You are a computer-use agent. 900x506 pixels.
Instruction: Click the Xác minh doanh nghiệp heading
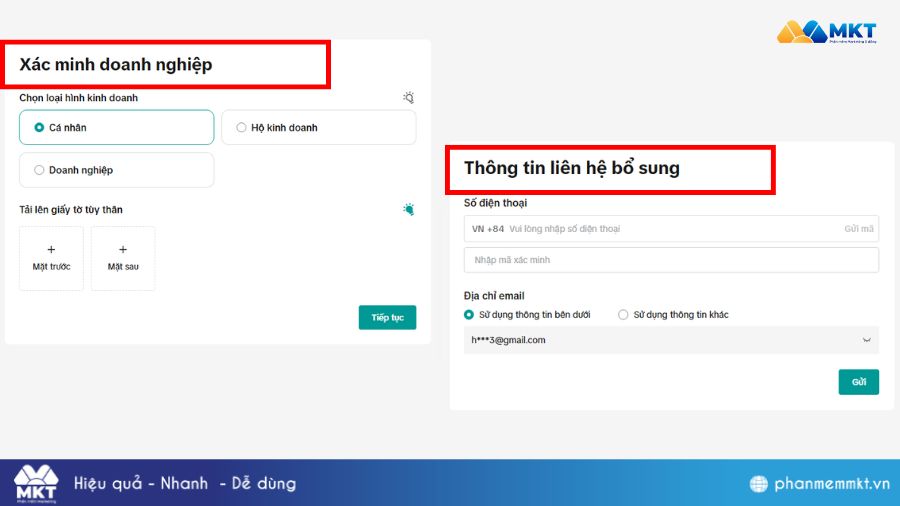[116, 64]
